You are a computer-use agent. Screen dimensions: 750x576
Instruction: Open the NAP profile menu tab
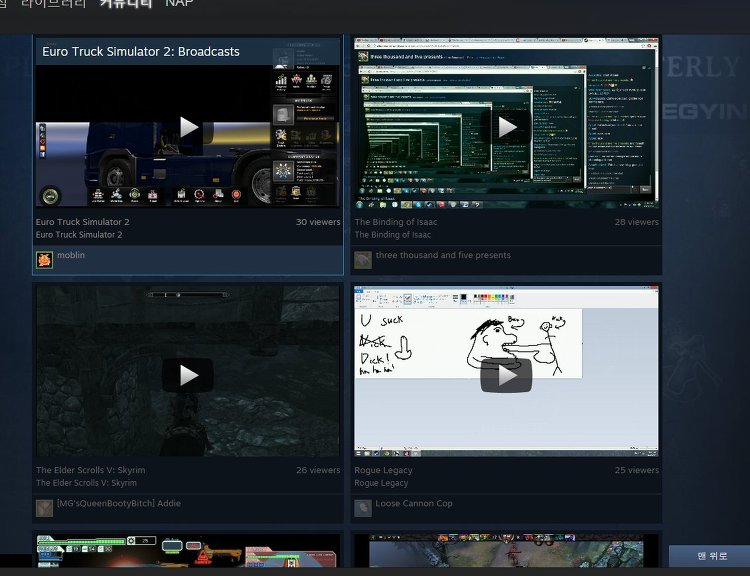[179, 3]
